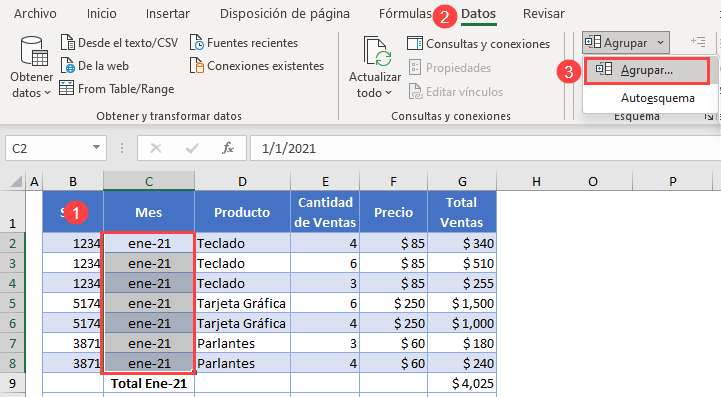Click the $ 340 cell
This screenshot has width=721, height=397.
coord(462,243)
